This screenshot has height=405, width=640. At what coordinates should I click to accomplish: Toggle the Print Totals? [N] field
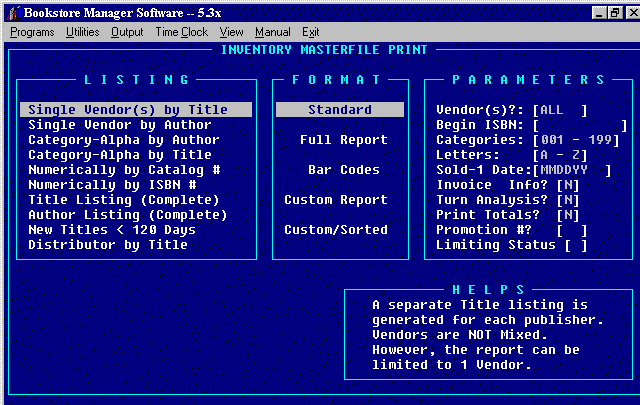(x=568, y=215)
